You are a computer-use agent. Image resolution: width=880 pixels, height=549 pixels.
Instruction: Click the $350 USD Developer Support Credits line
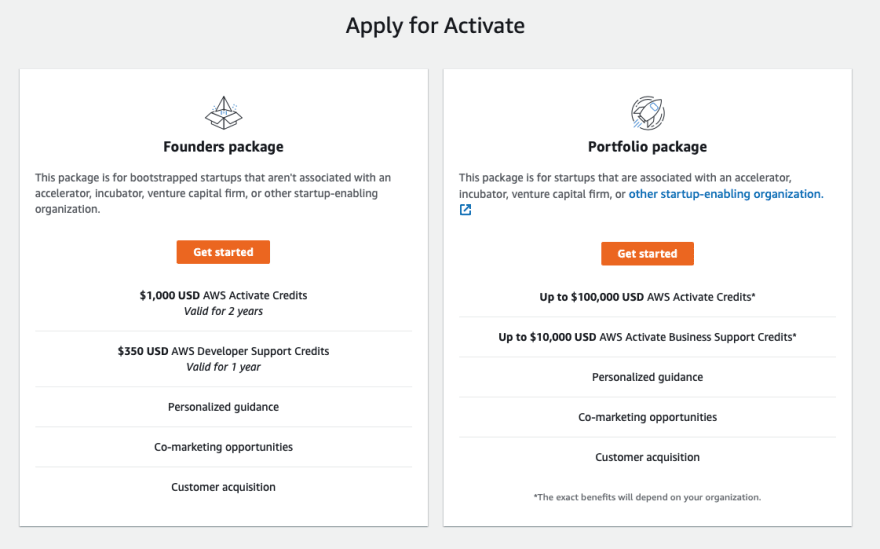pos(223,351)
